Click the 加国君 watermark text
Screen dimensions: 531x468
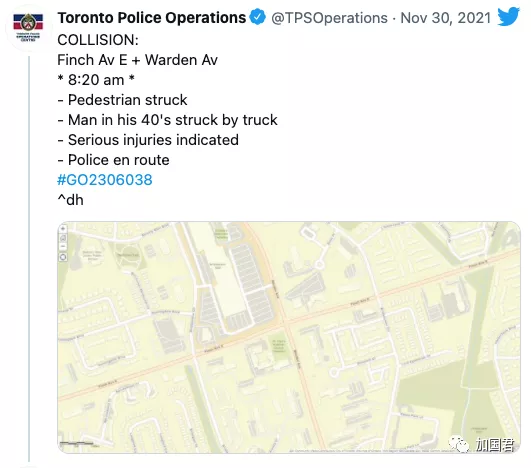click(x=495, y=445)
